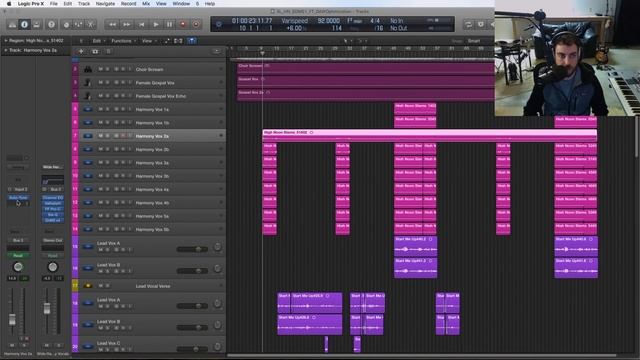The height and width of the screenshot is (360, 640).
Task: Open the LCD display mode button
Action: click(x=219, y=24)
